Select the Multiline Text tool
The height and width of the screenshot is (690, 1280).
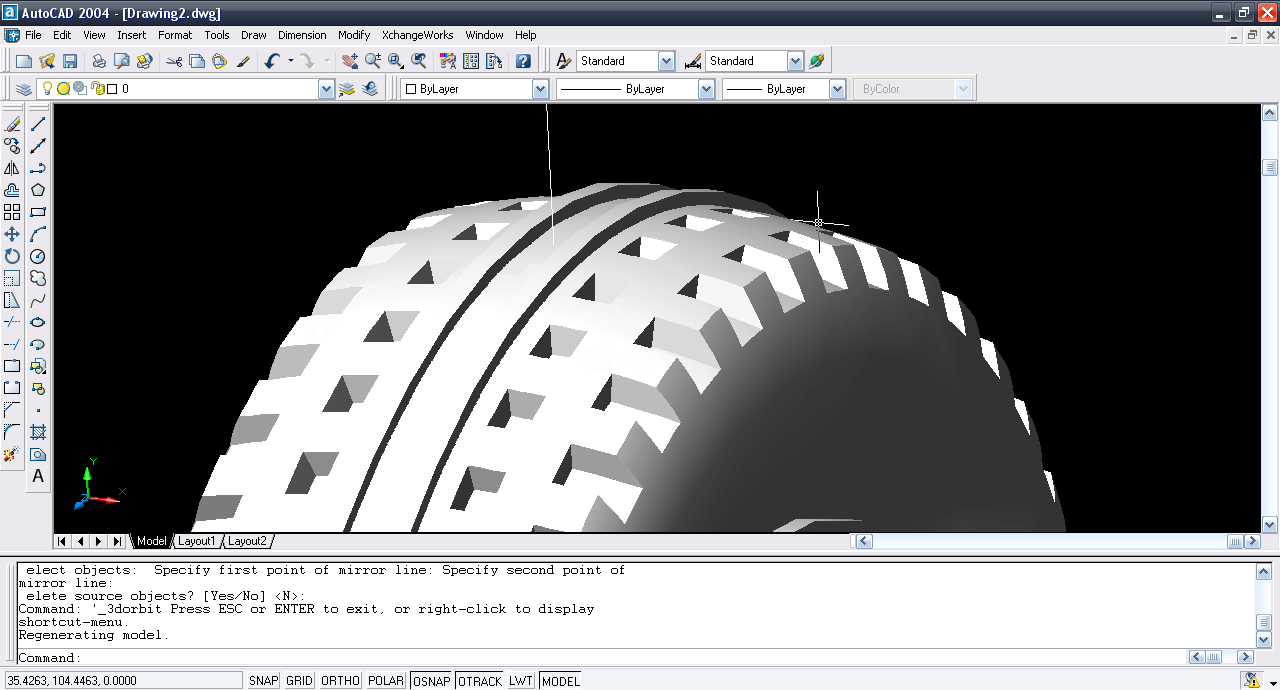click(38, 476)
